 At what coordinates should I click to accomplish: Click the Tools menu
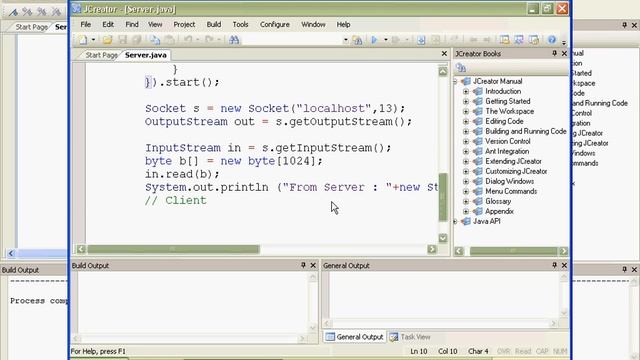click(x=240, y=24)
